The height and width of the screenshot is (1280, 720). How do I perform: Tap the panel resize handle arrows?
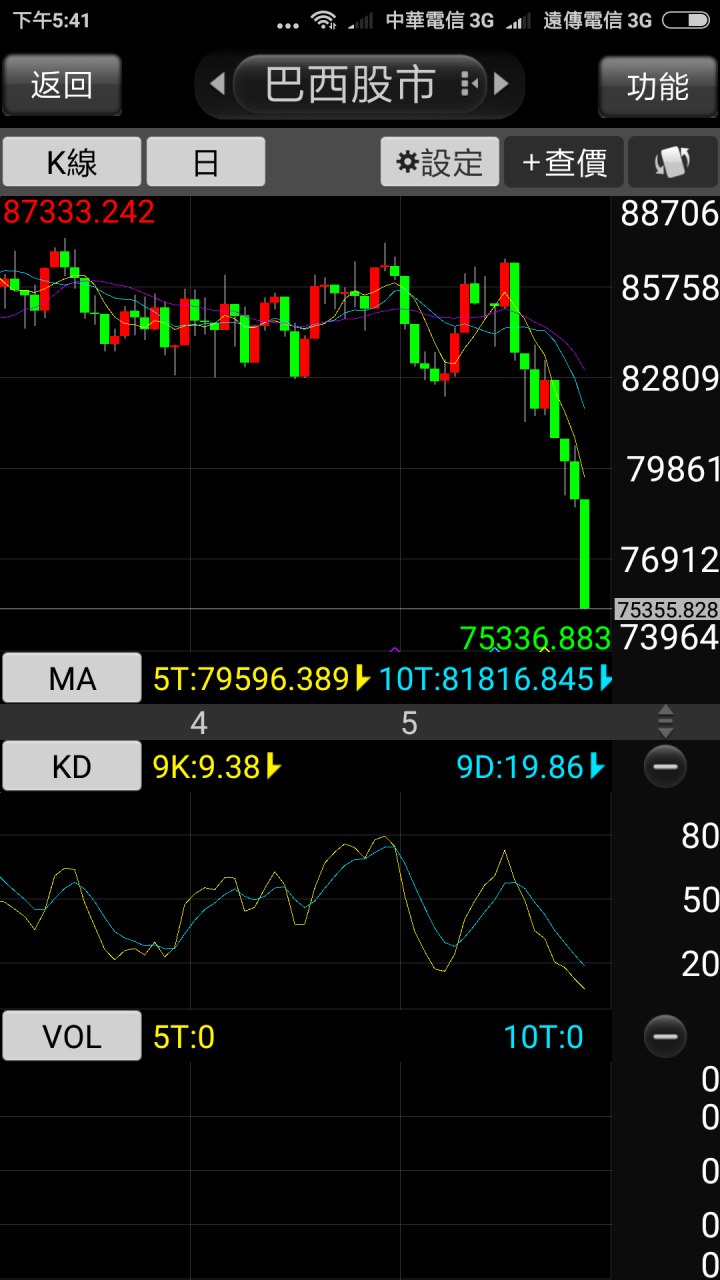tap(665, 721)
